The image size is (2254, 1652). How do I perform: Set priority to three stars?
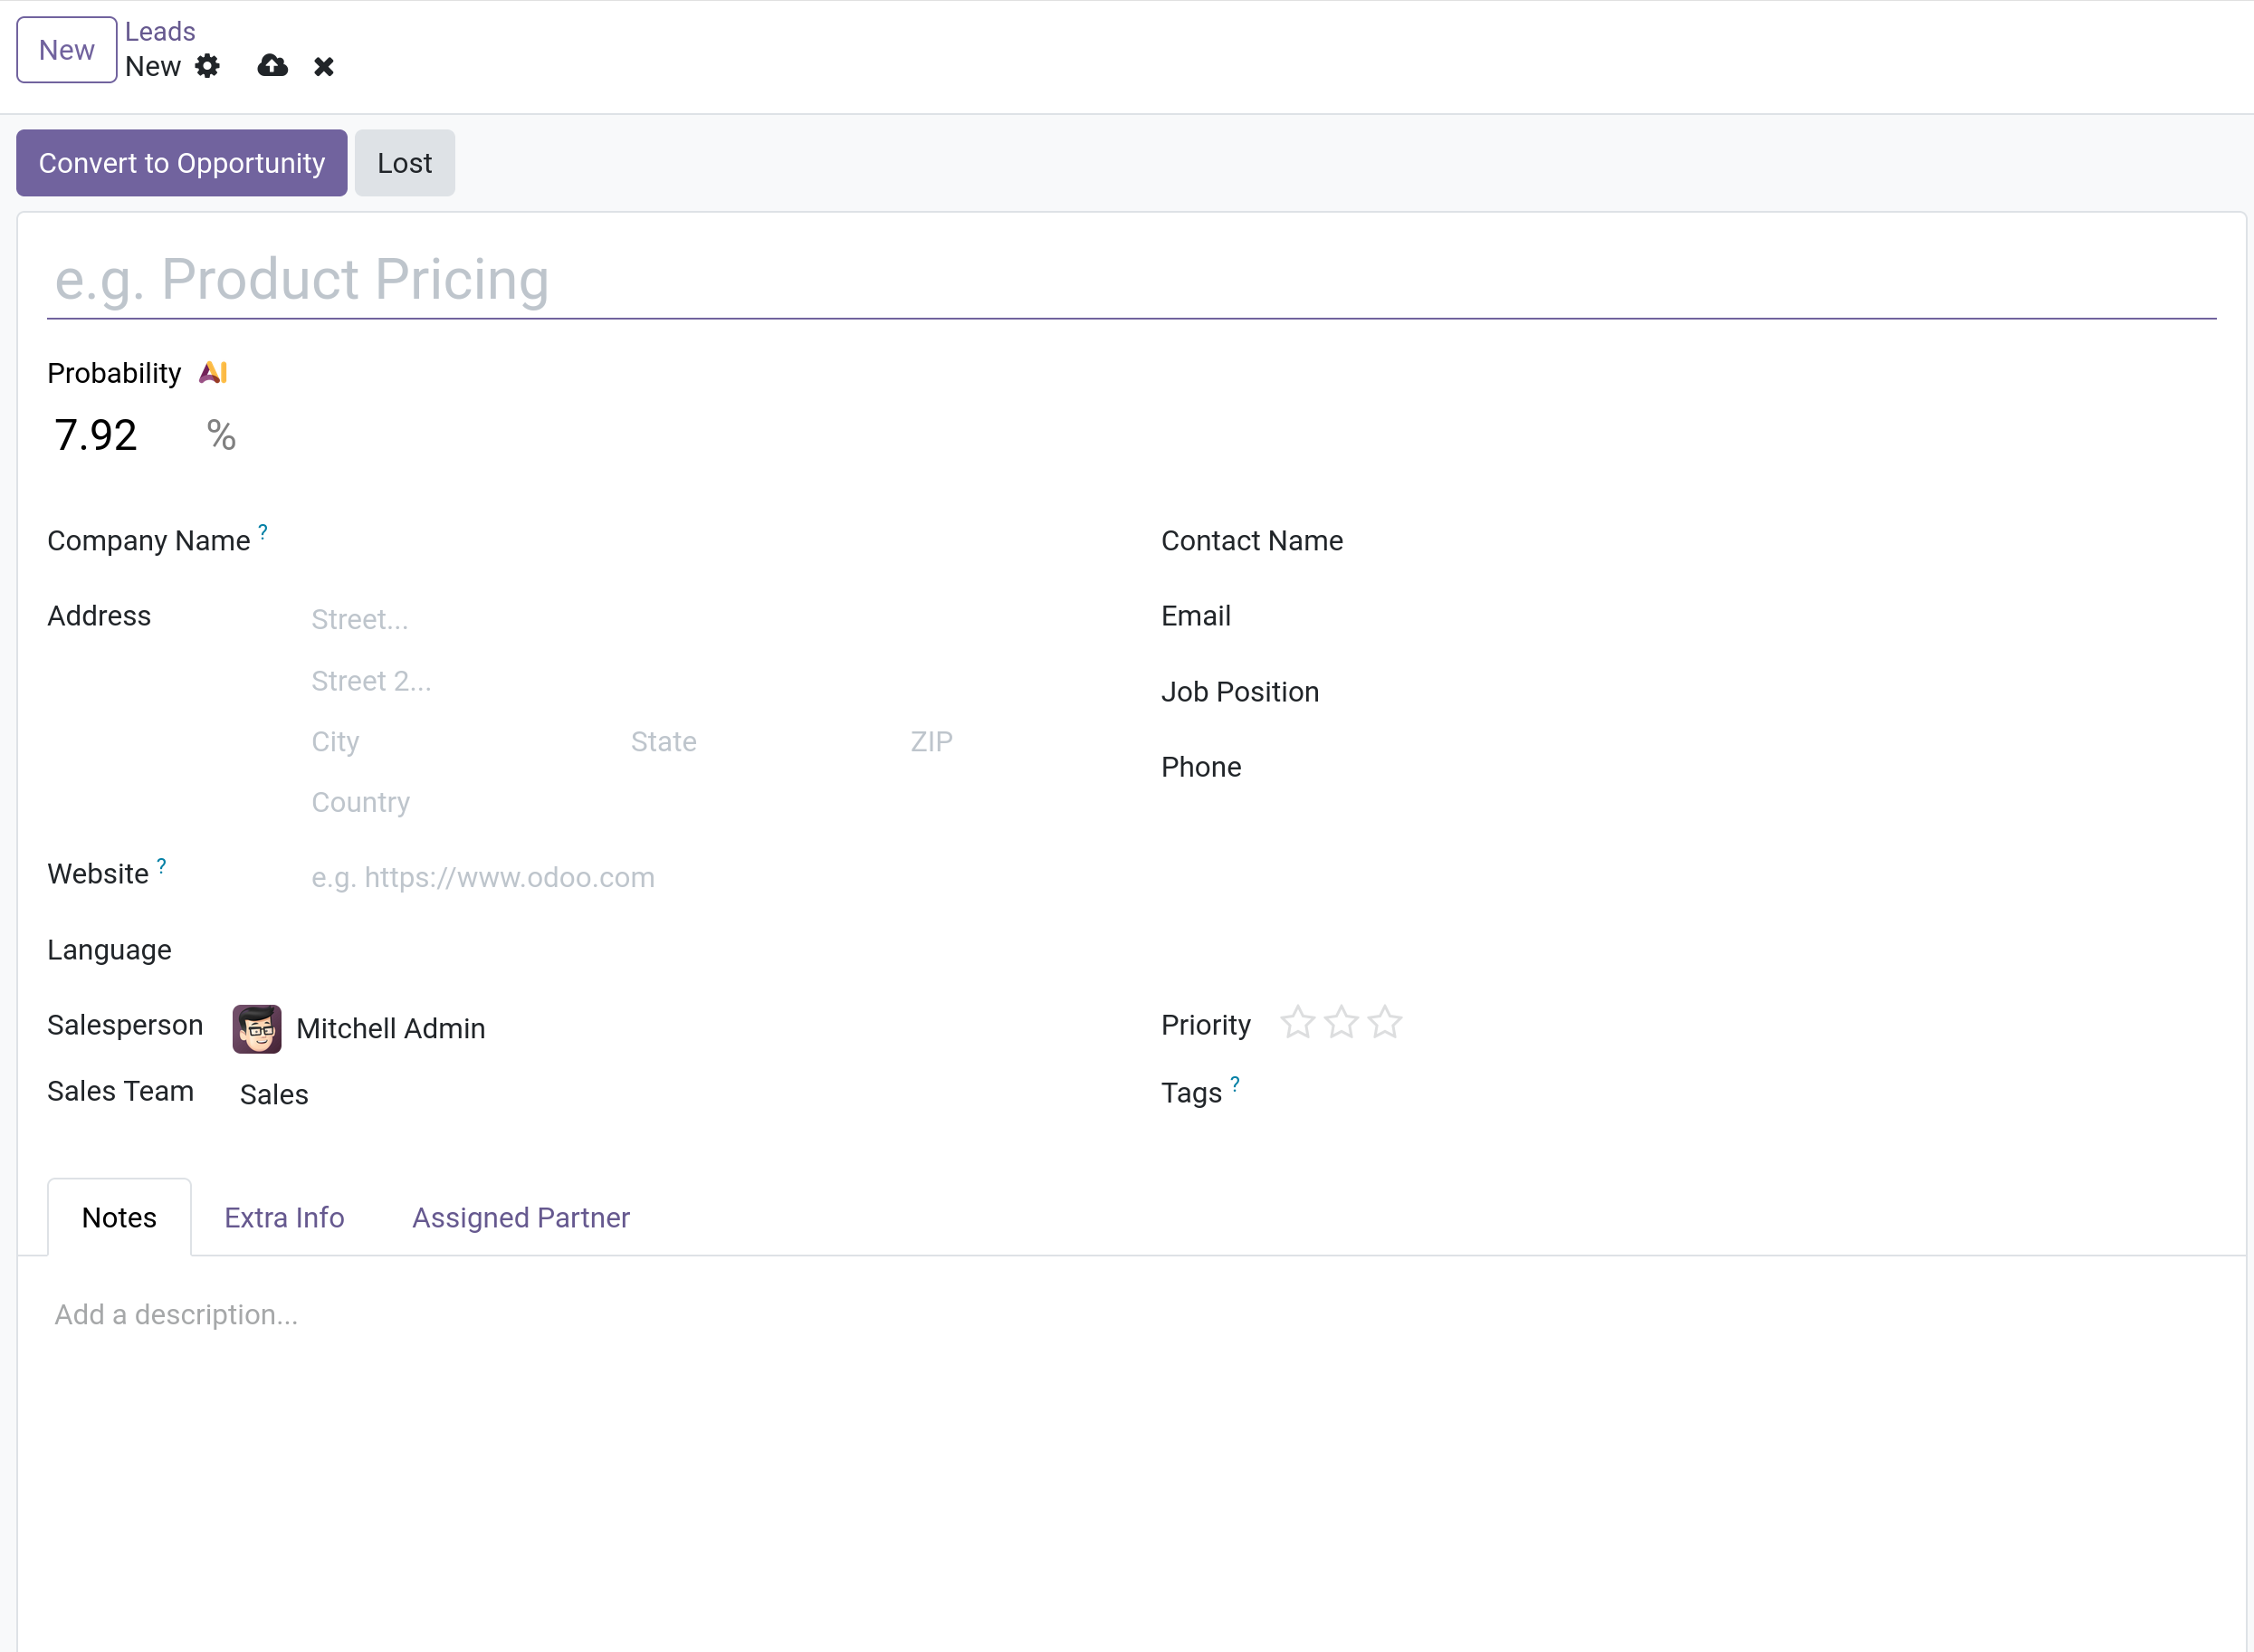[x=1385, y=1023]
